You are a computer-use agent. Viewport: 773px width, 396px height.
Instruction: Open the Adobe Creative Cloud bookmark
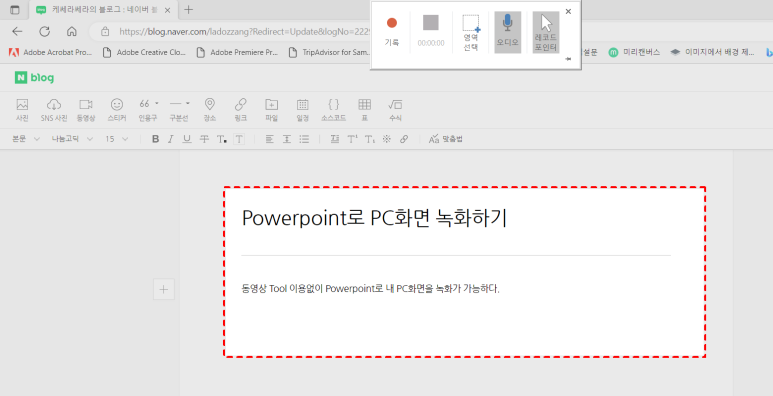144,52
